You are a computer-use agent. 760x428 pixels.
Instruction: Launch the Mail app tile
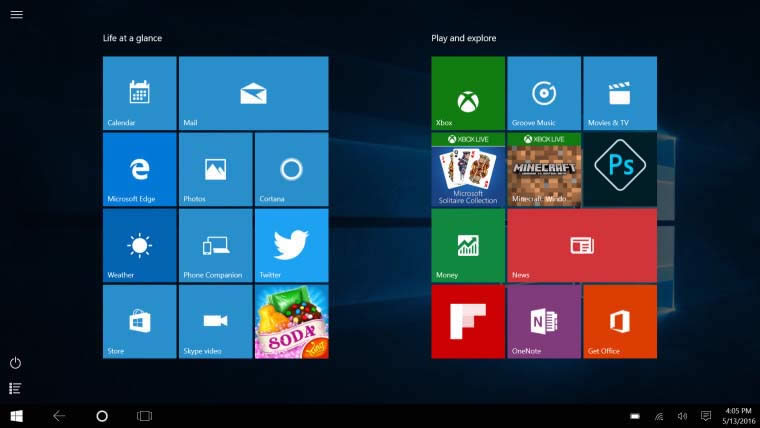click(253, 93)
